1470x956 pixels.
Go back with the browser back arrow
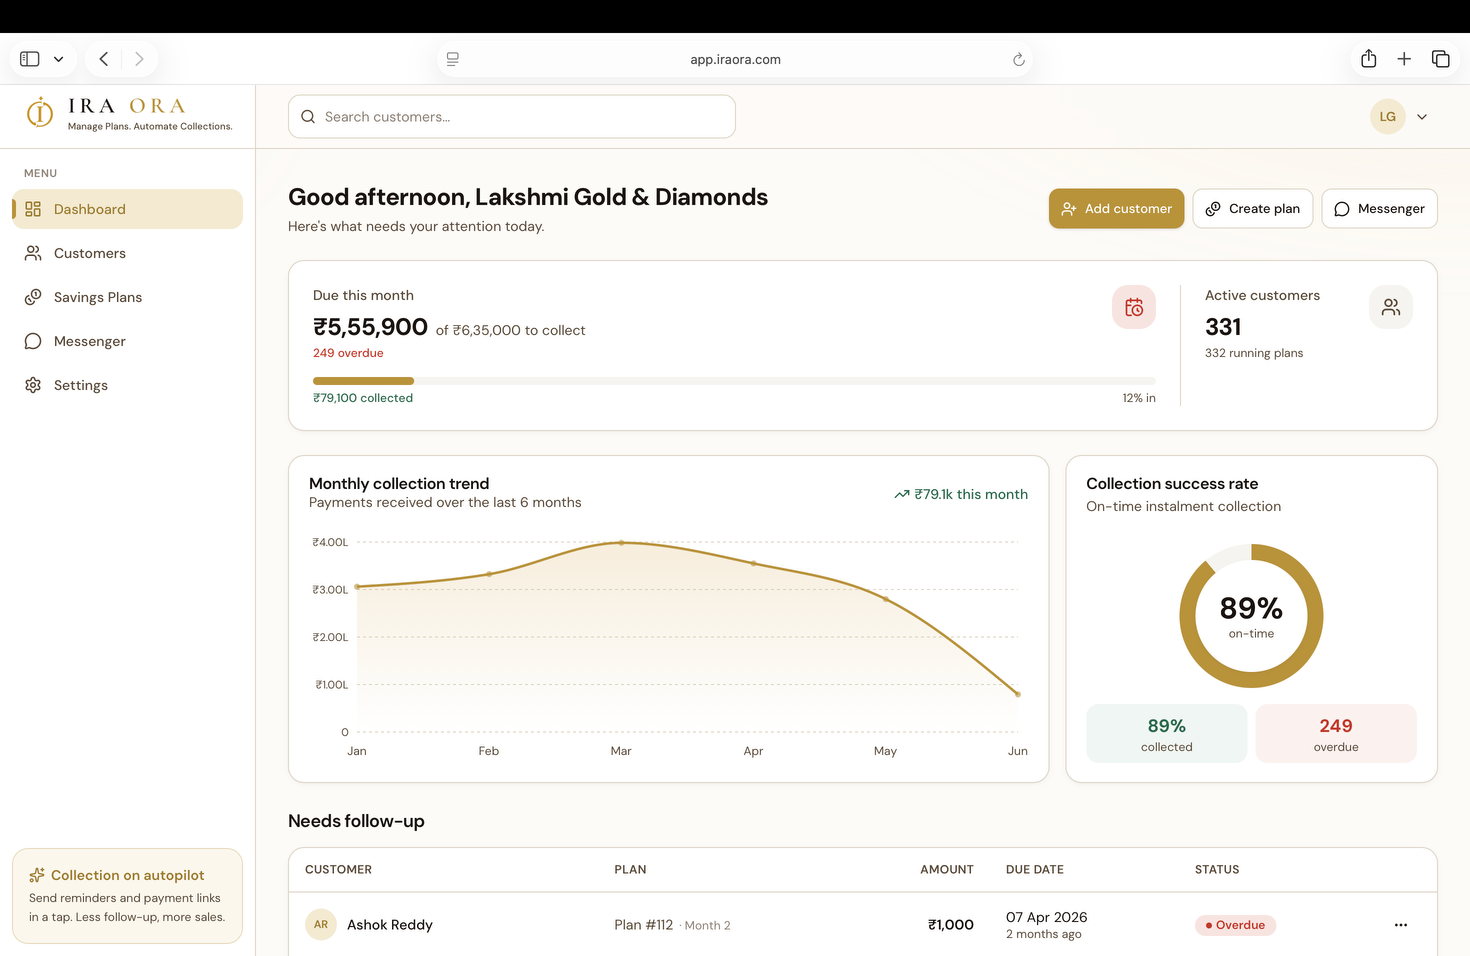tap(104, 59)
